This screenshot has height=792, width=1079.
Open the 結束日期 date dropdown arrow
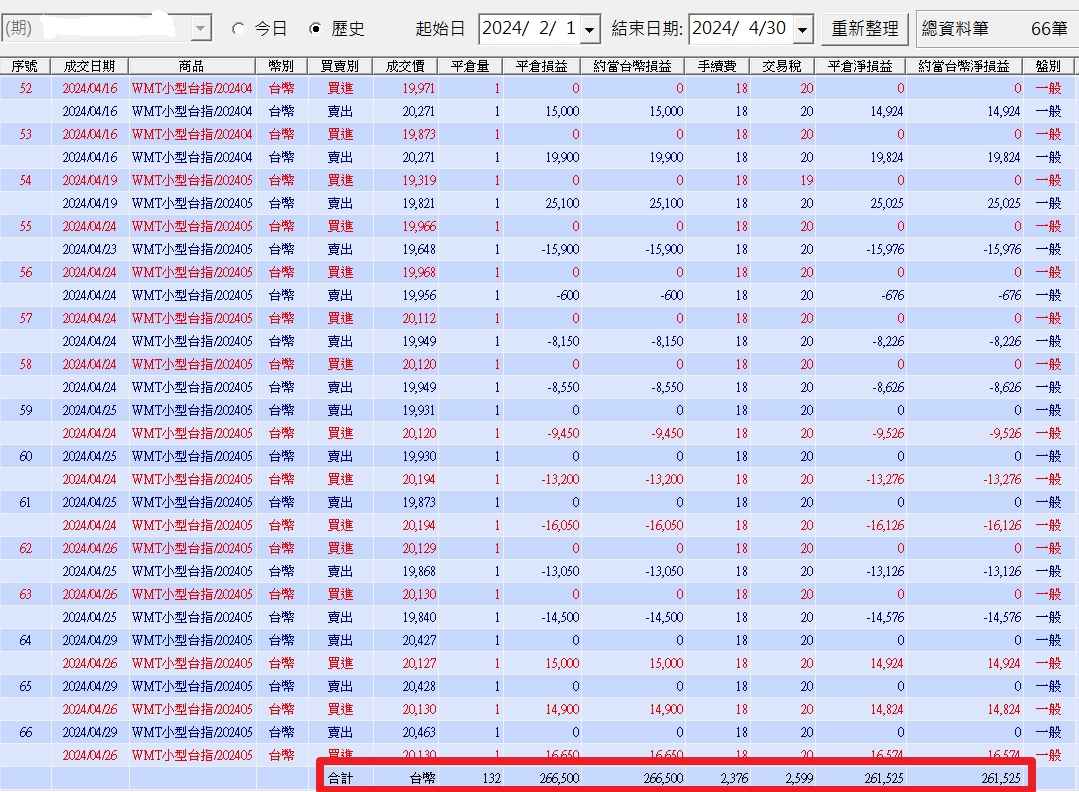[x=802, y=30]
